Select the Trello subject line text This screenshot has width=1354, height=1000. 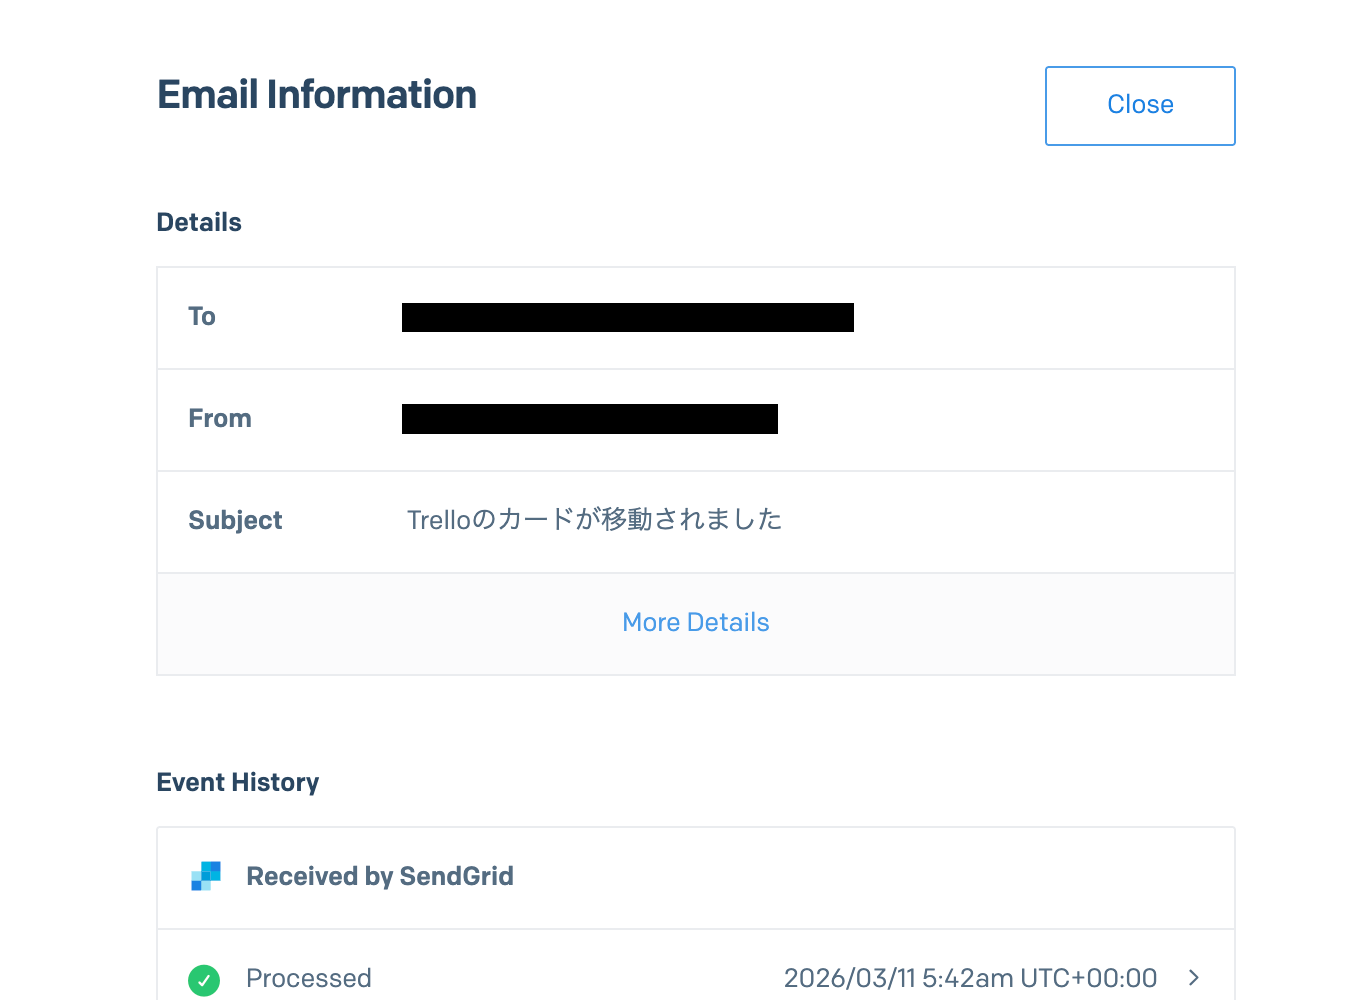pyautogui.click(x=594, y=520)
